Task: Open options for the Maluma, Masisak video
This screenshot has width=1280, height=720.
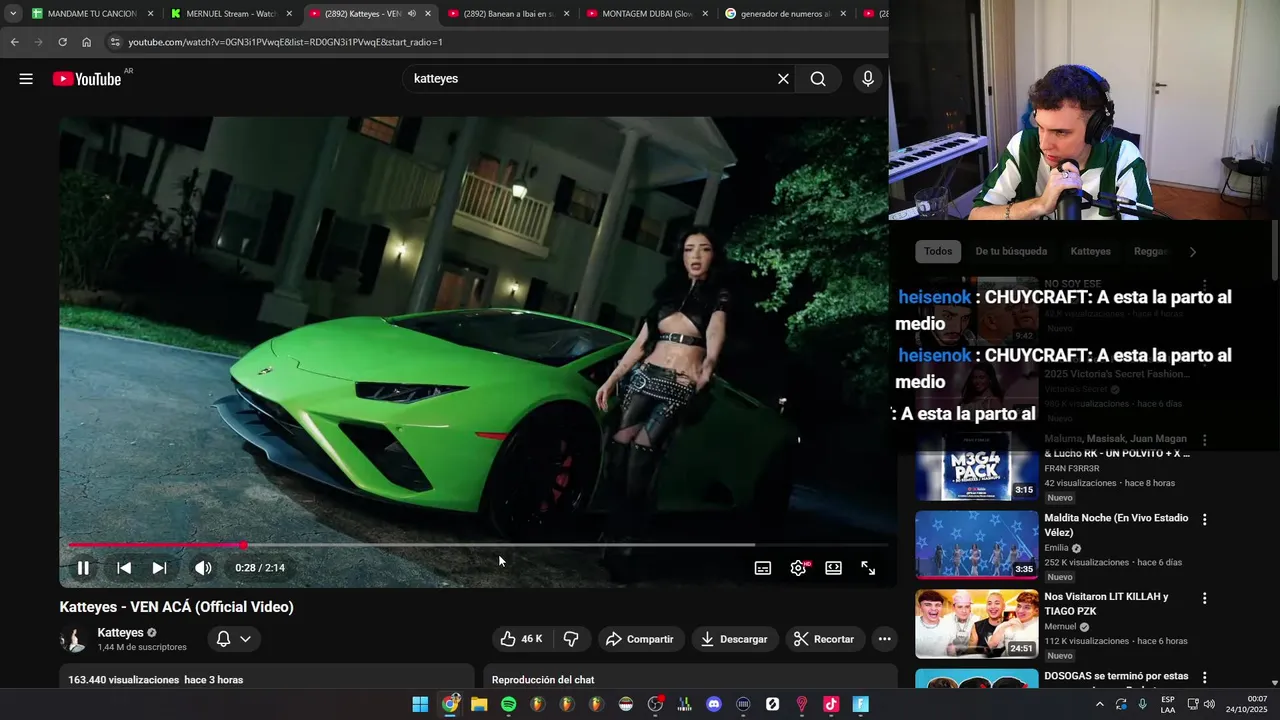Action: (x=1204, y=441)
